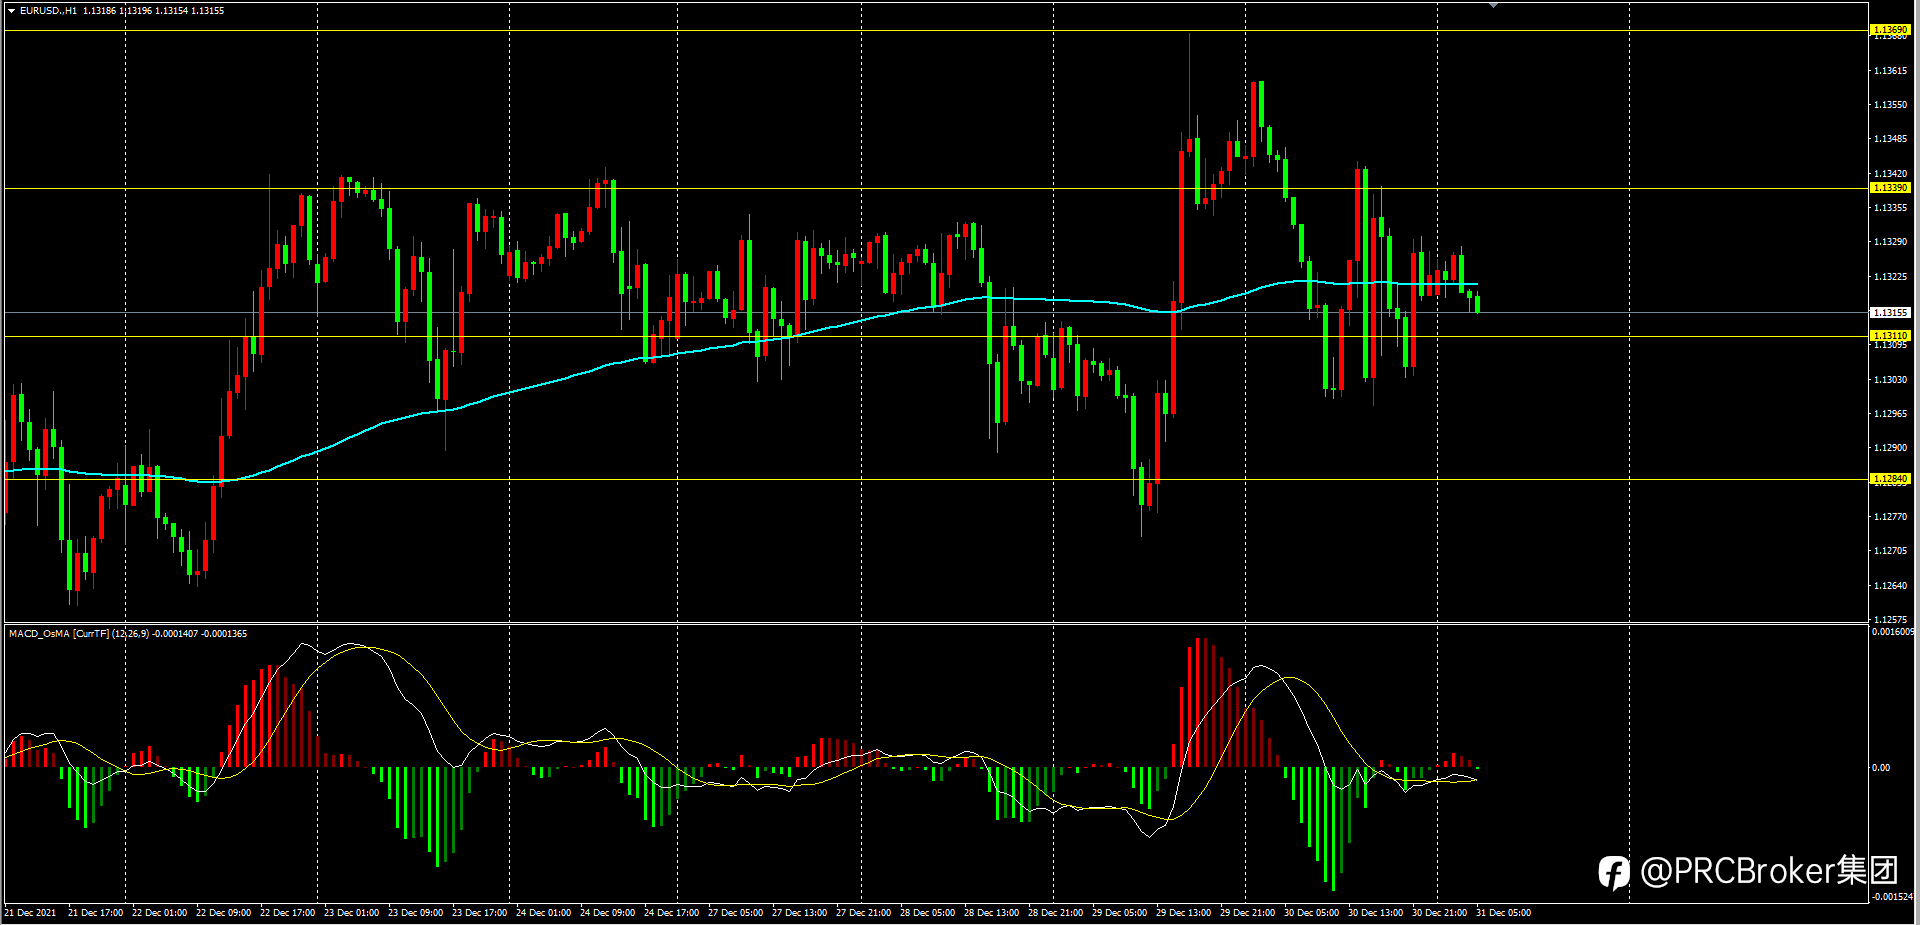Screen dimensions: 1920x925
Task: Select the yellow 1.13390 price level label
Action: 1890,188
